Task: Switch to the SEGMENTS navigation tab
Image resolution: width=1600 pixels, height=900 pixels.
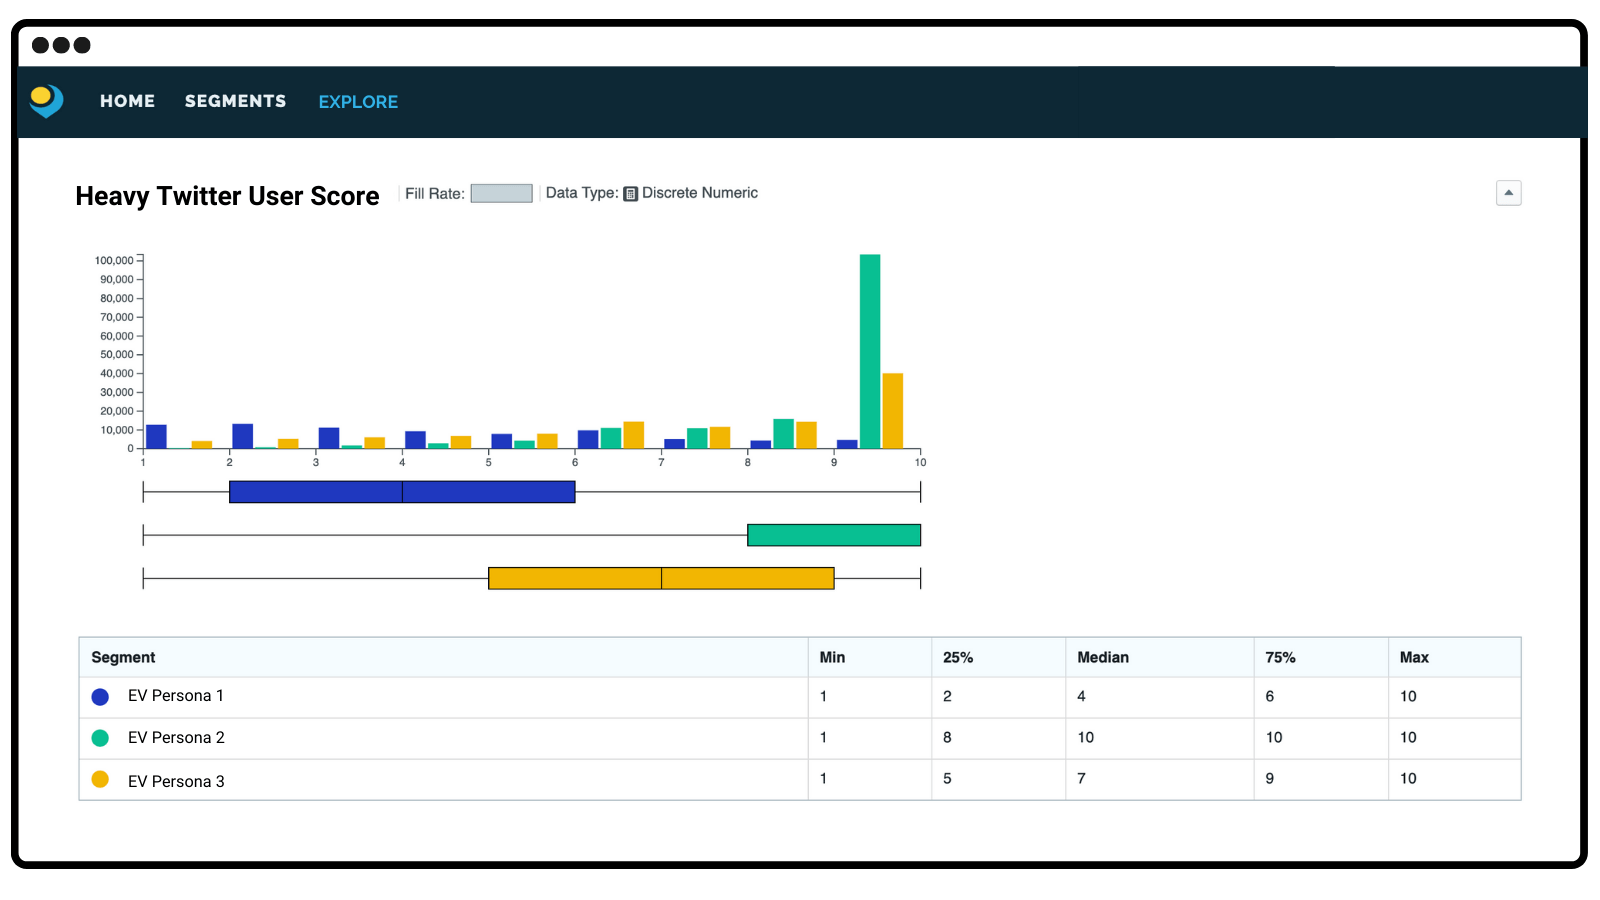Action: pyautogui.click(x=235, y=101)
